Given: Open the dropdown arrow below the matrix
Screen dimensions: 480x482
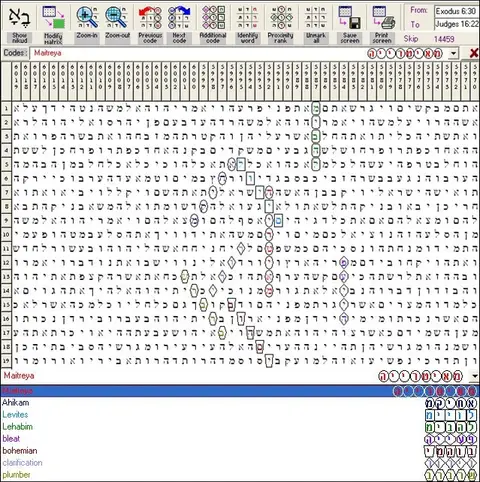Looking at the screenshot, I should coord(475,376).
